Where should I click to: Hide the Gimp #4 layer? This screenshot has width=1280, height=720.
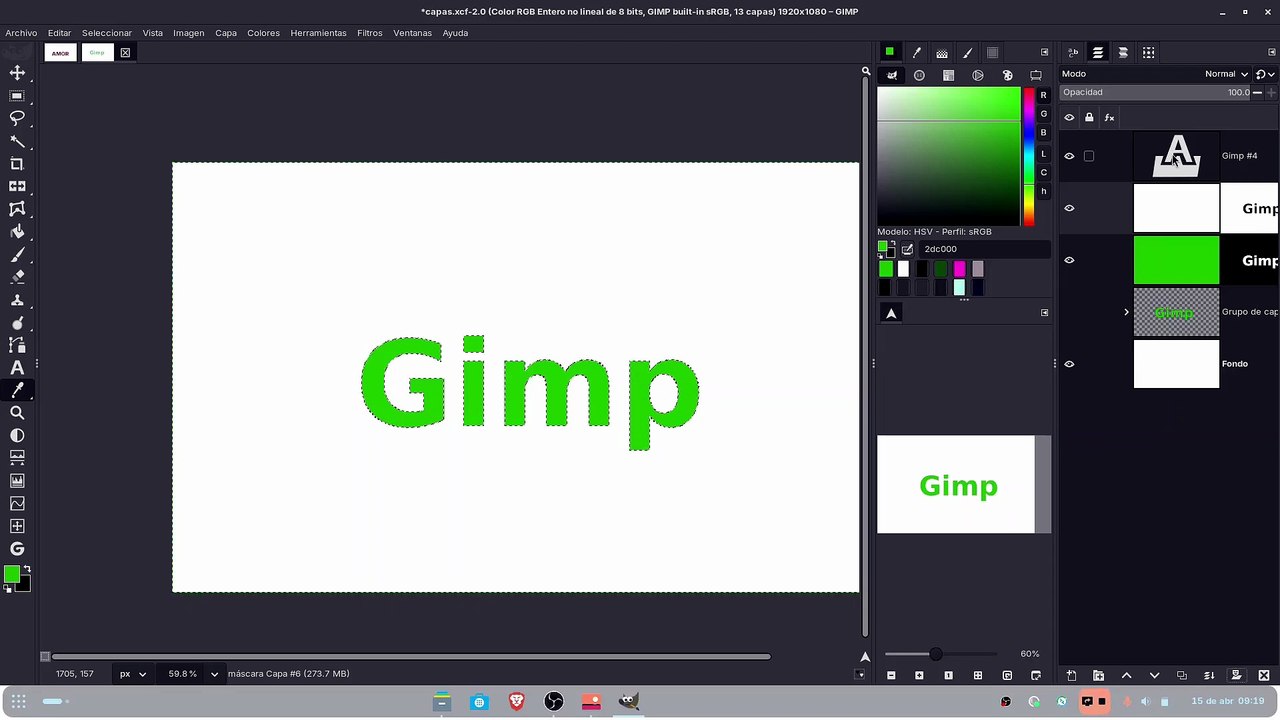pyautogui.click(x=1069, y=156)
